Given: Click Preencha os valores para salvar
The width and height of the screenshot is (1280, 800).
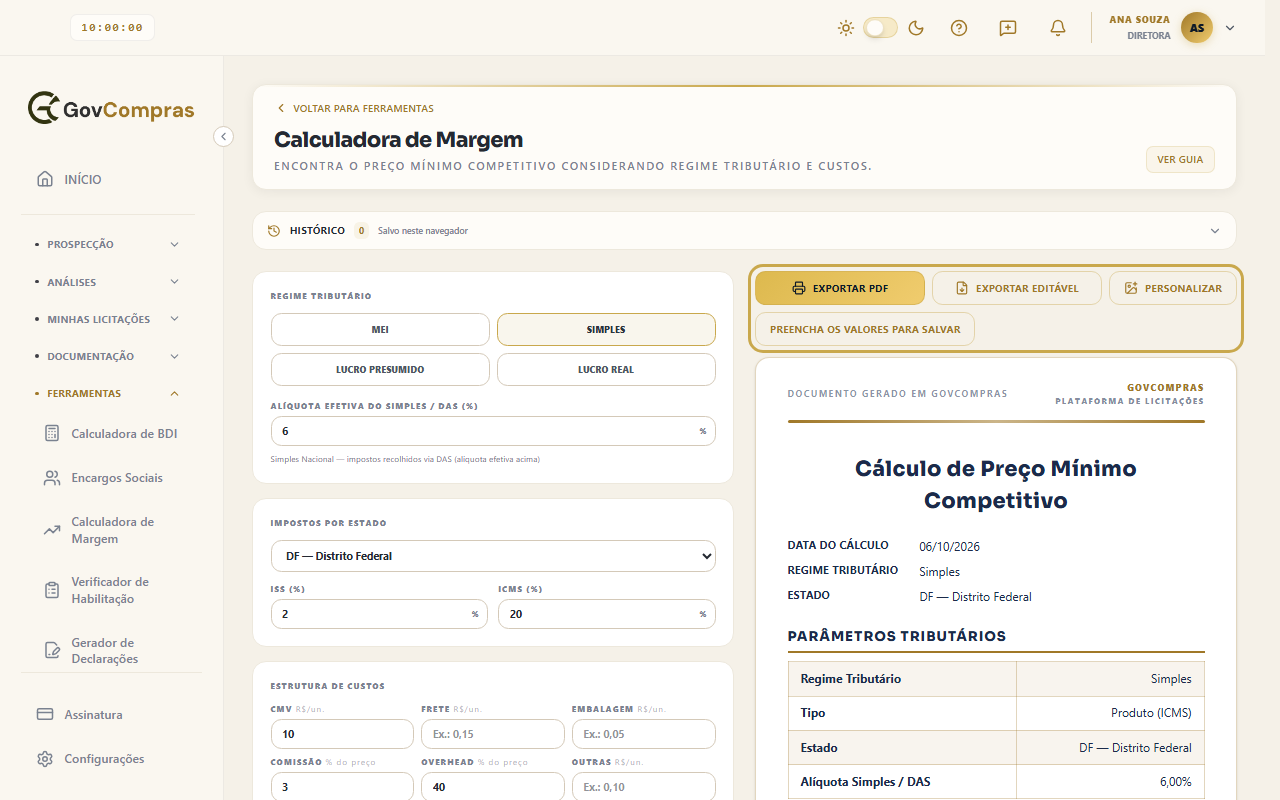Looking at the screenshot, I should (x=865, y=329).
